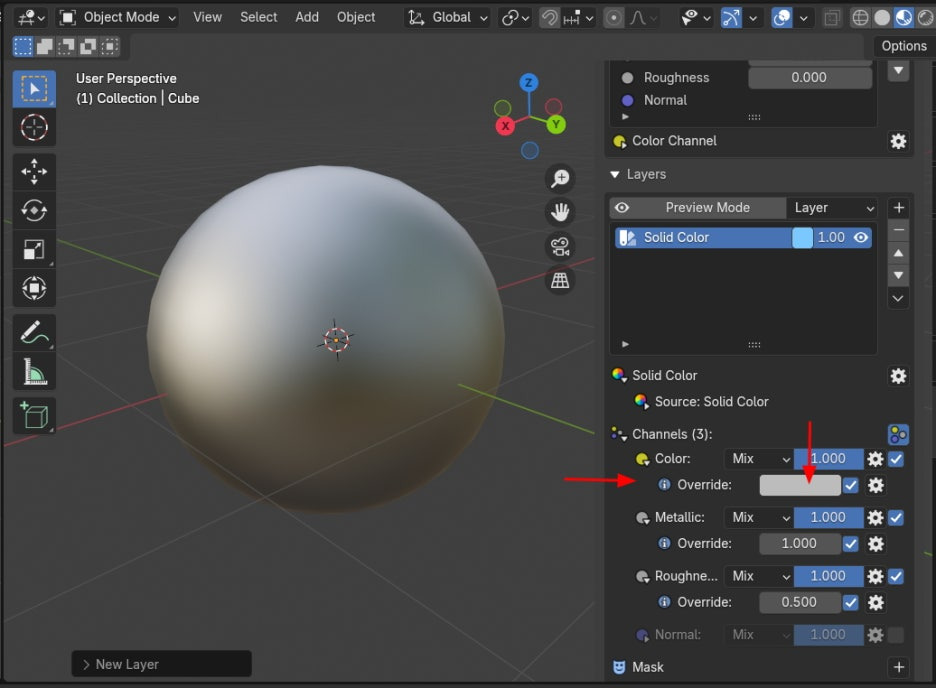
Task: Switch orthographic/perspective grid icon
Action: tap(560, 280)
